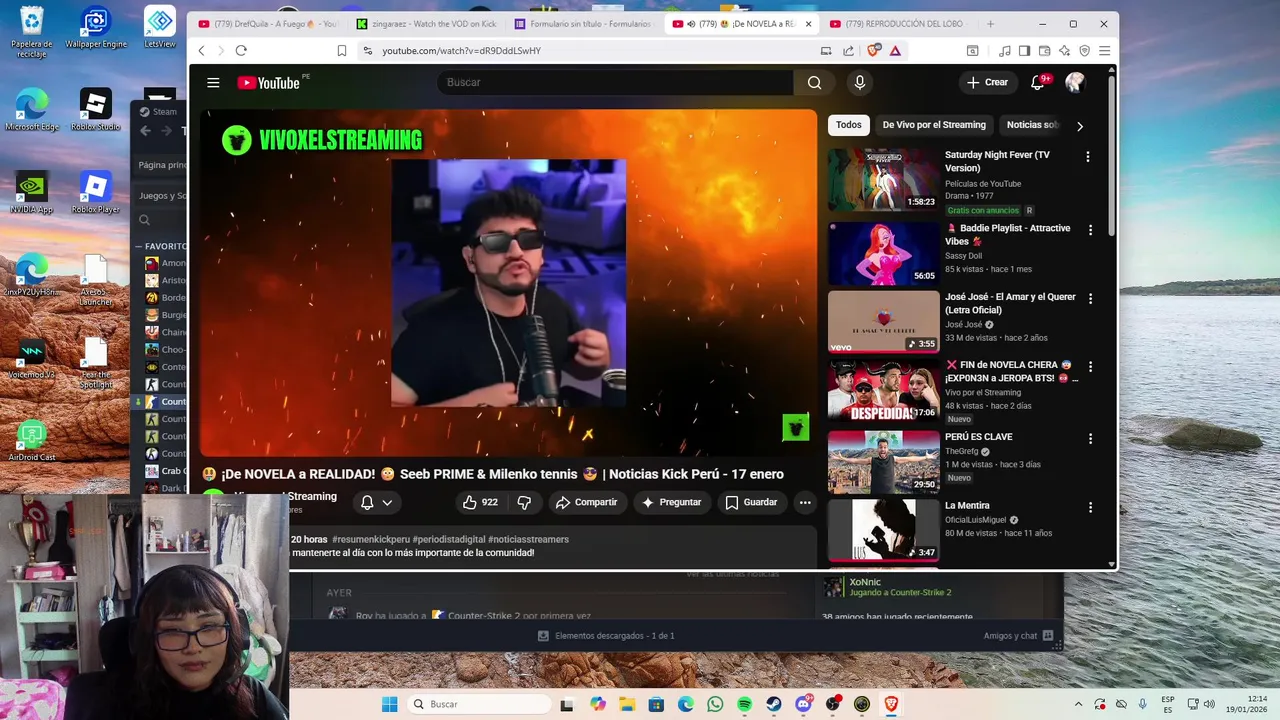
Task: Open options for Baddie Playlist video
Action: (1090, 230)
